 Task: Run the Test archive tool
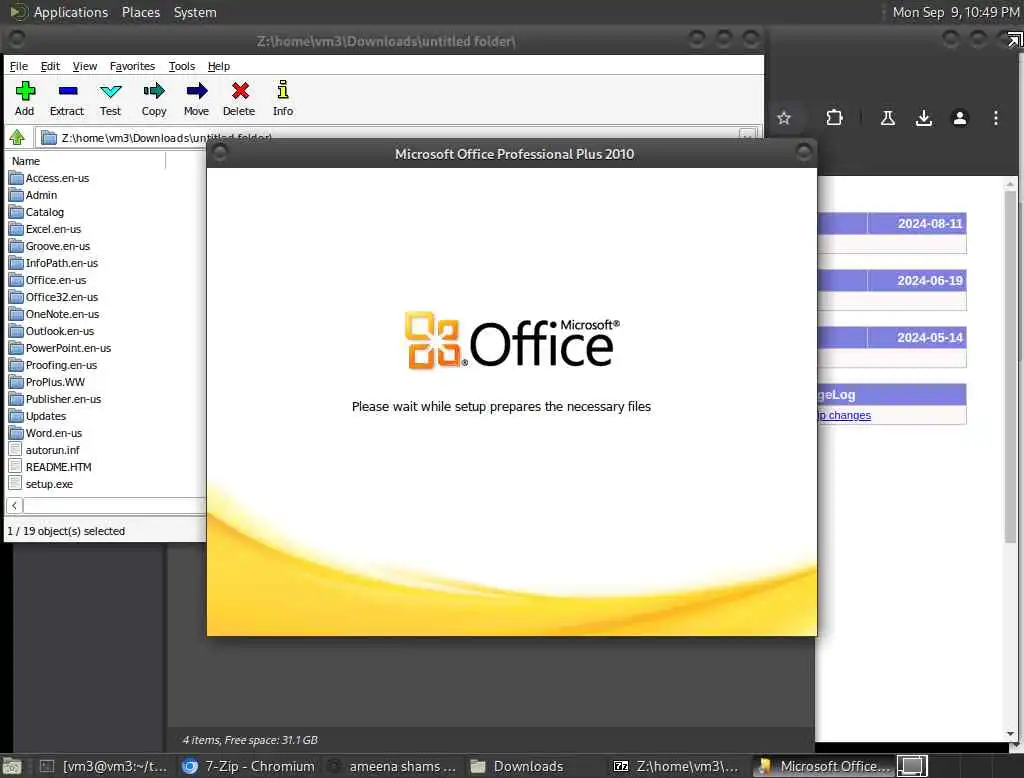[x=110, y=99]
